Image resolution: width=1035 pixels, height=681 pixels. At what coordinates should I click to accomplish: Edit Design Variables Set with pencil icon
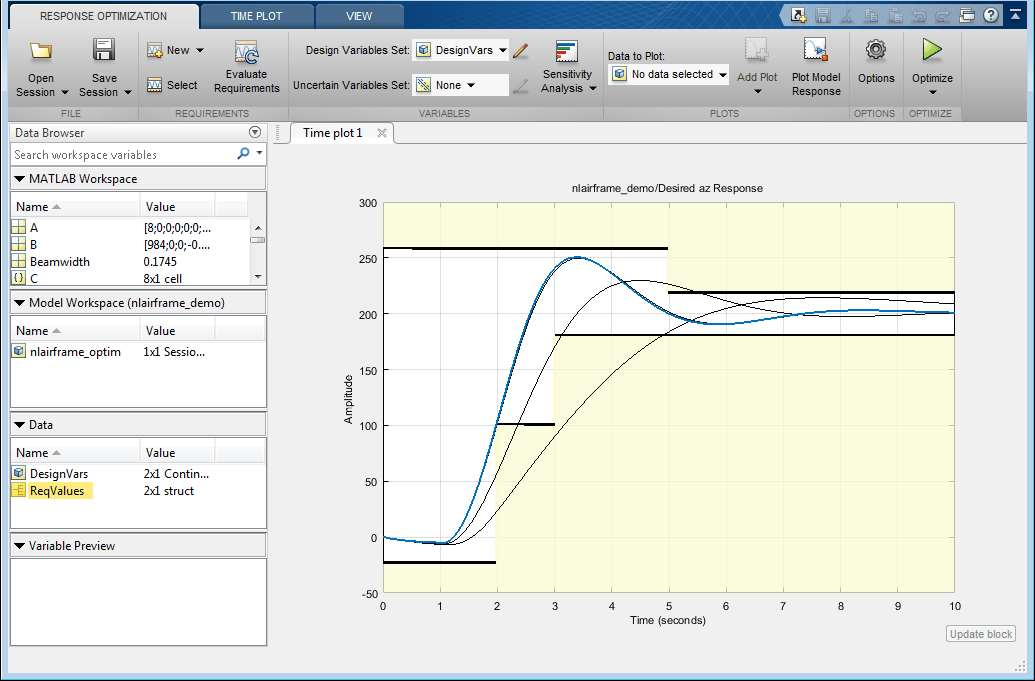tap(520, 50)
